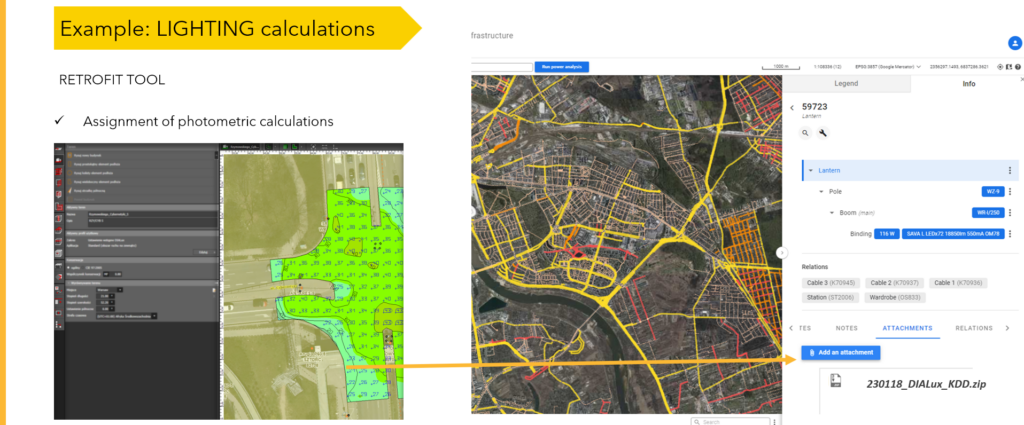The width and height of the screenshot is (1024, 425).
Task: Open the three-dot menu on Pole row
Action: tap(1010, 191)
